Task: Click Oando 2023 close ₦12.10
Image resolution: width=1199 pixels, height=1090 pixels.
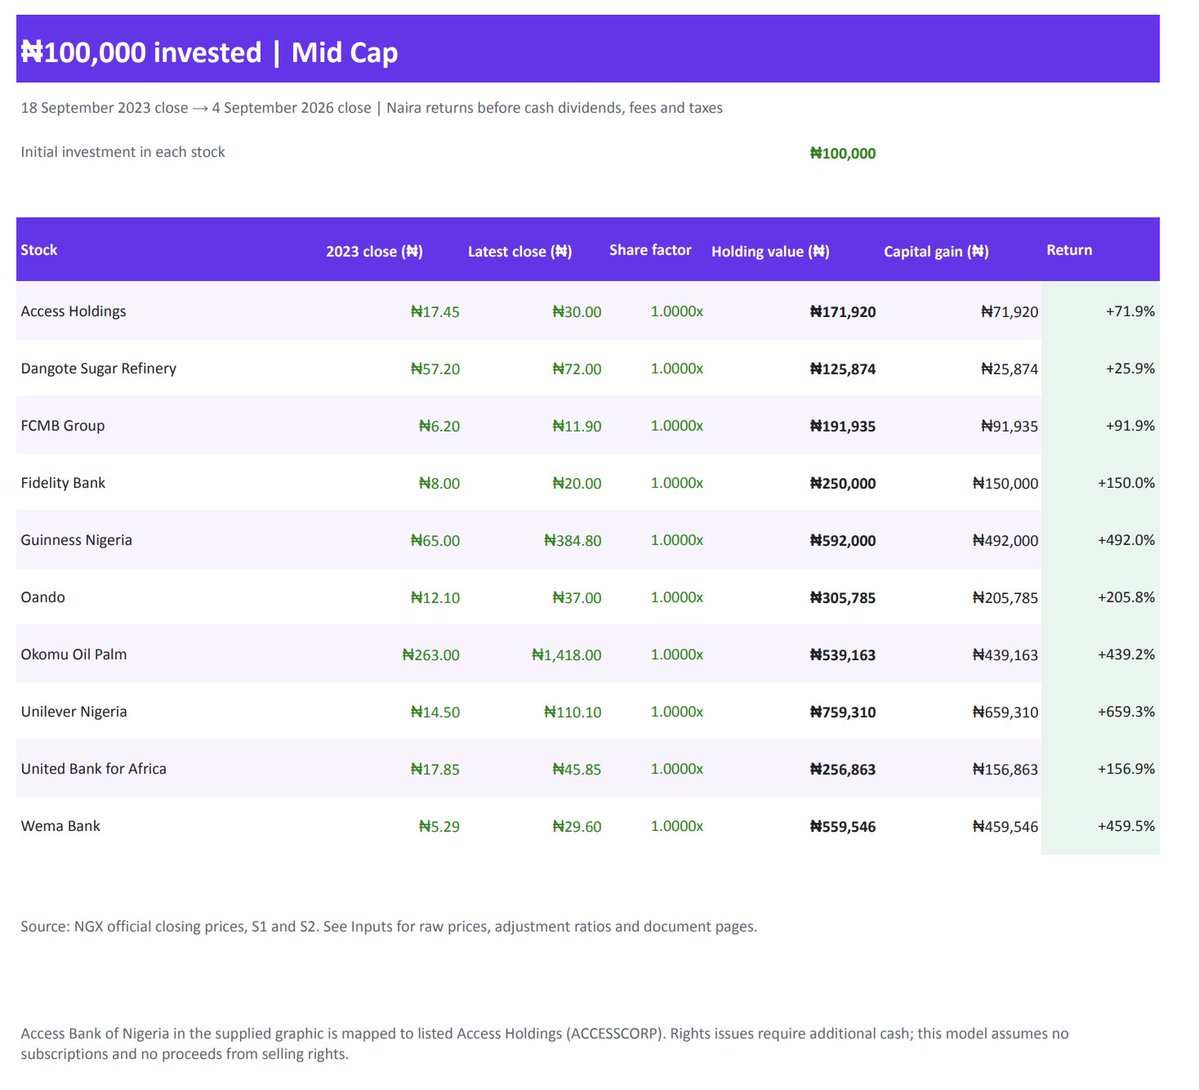Action: [435, 597]
